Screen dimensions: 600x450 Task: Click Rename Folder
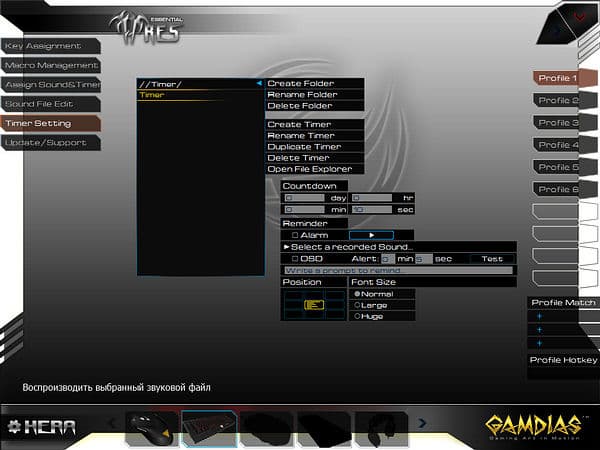tap(315, 95)
